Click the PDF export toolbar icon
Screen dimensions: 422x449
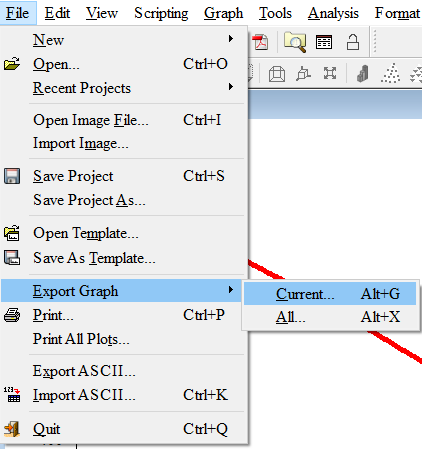click(x=260, y=42)
